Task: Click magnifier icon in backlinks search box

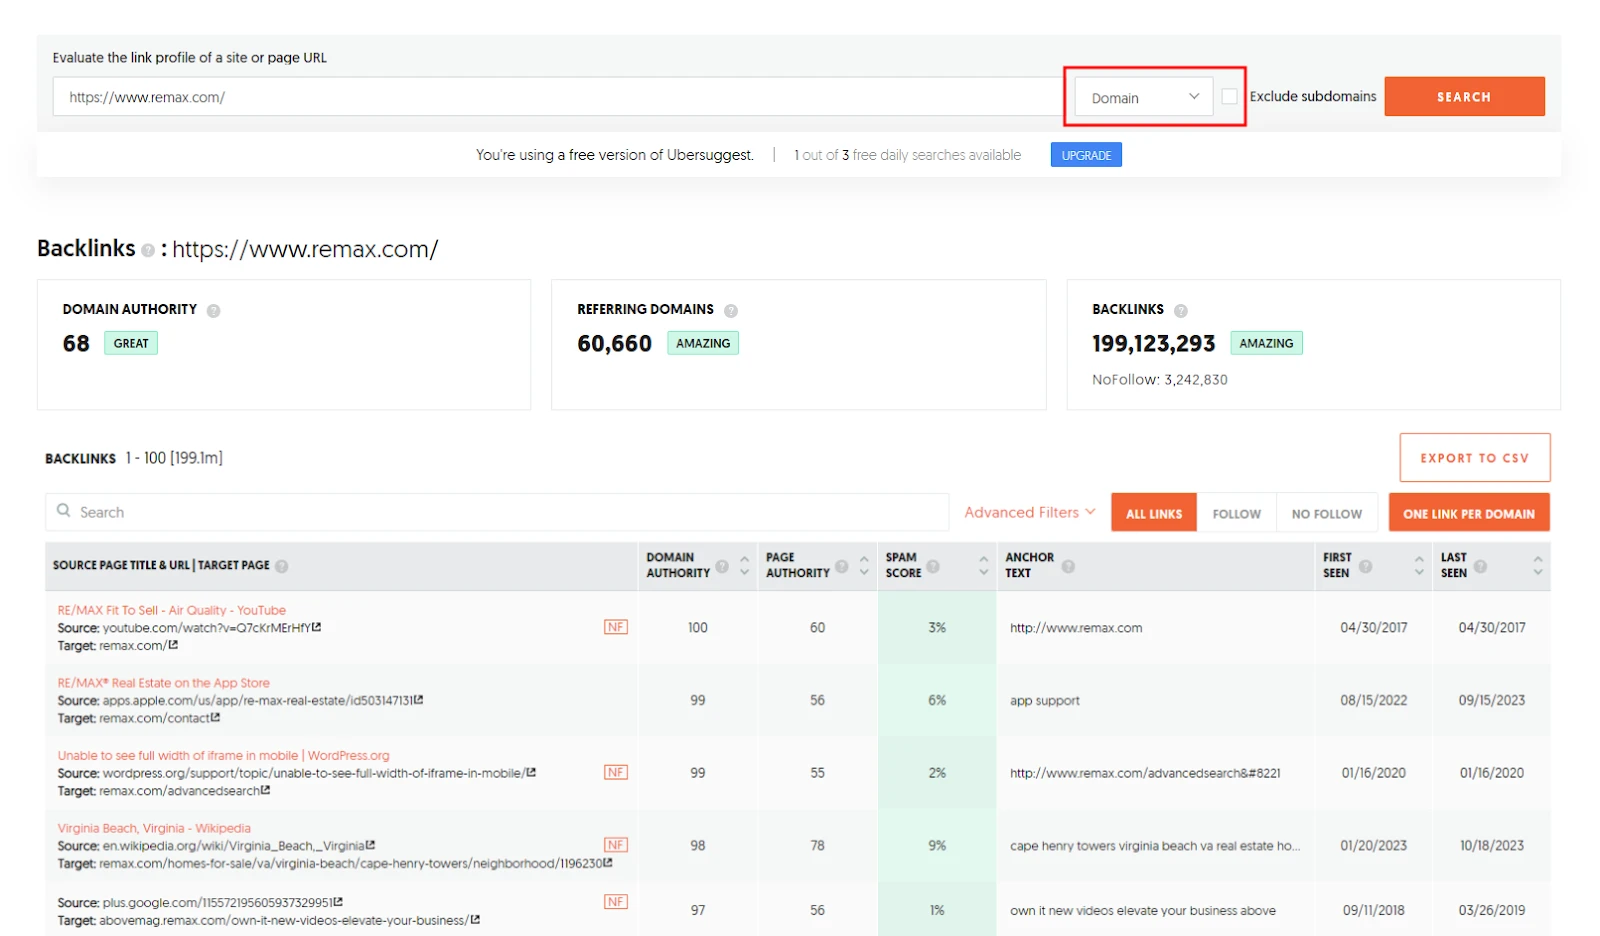Action: tap(64, 510)
